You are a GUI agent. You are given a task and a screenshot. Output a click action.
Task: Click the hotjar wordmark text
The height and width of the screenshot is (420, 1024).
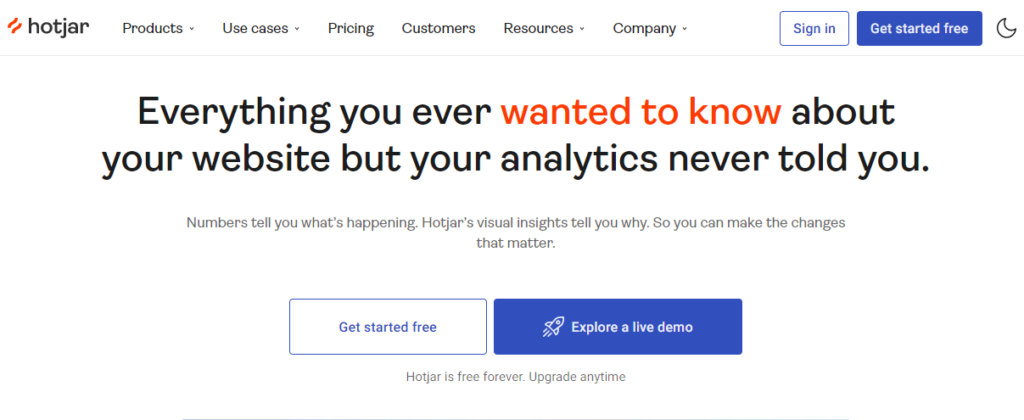[x=58, y=27]
